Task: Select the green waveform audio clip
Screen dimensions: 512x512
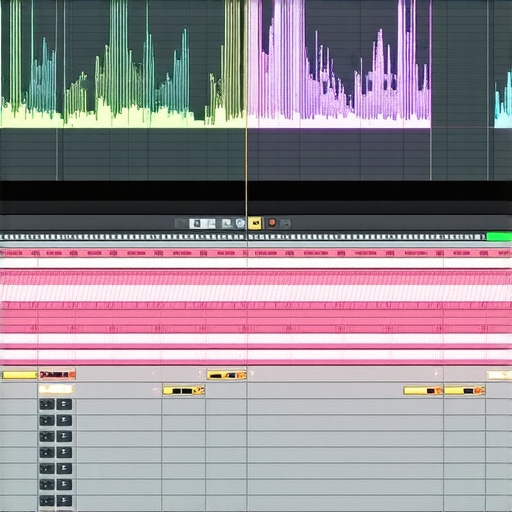Action: tap(123, 63)
